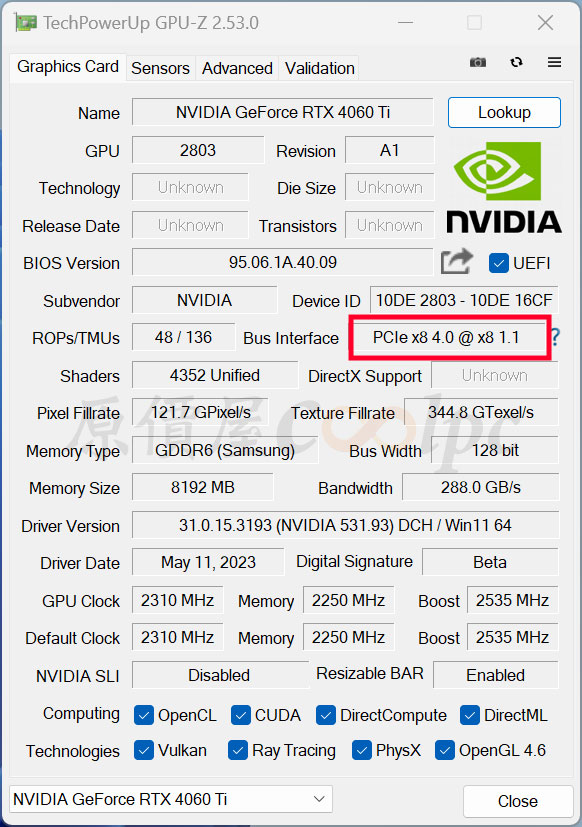Click the Driver Version text field
This screenshot has height=827, width=582.
click(x=345, y=525)
